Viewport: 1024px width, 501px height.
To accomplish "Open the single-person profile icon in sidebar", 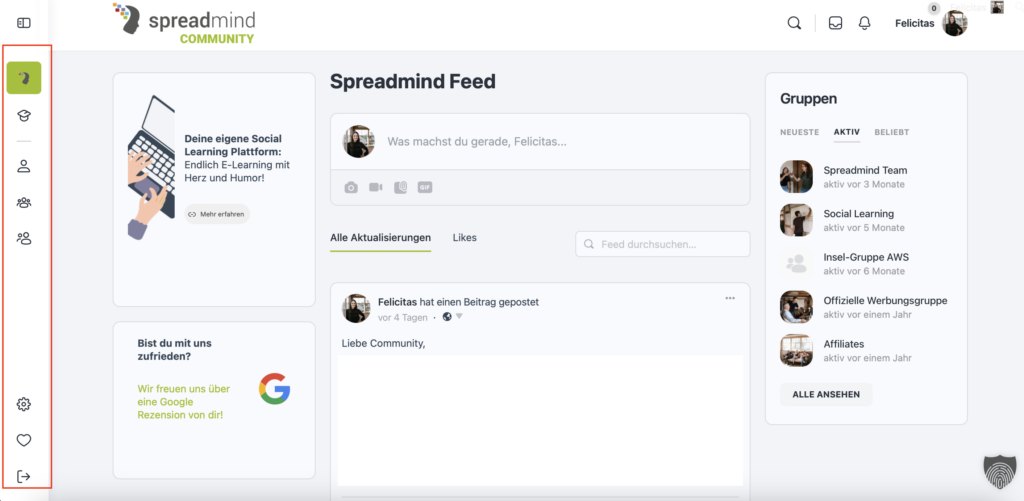I will [x=24, y=166].
